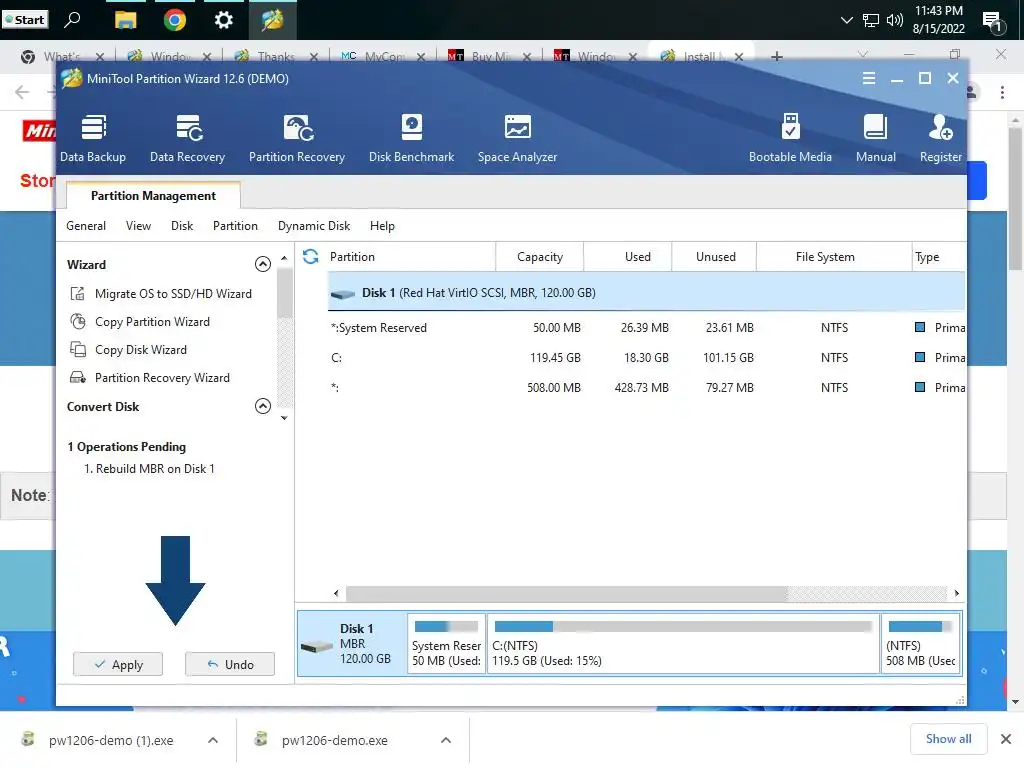Image resolution: width=1024 pixels, height=768 pixels.
Task: Select Disk 1 drive icon in disk map
Action: pos(317,647)
